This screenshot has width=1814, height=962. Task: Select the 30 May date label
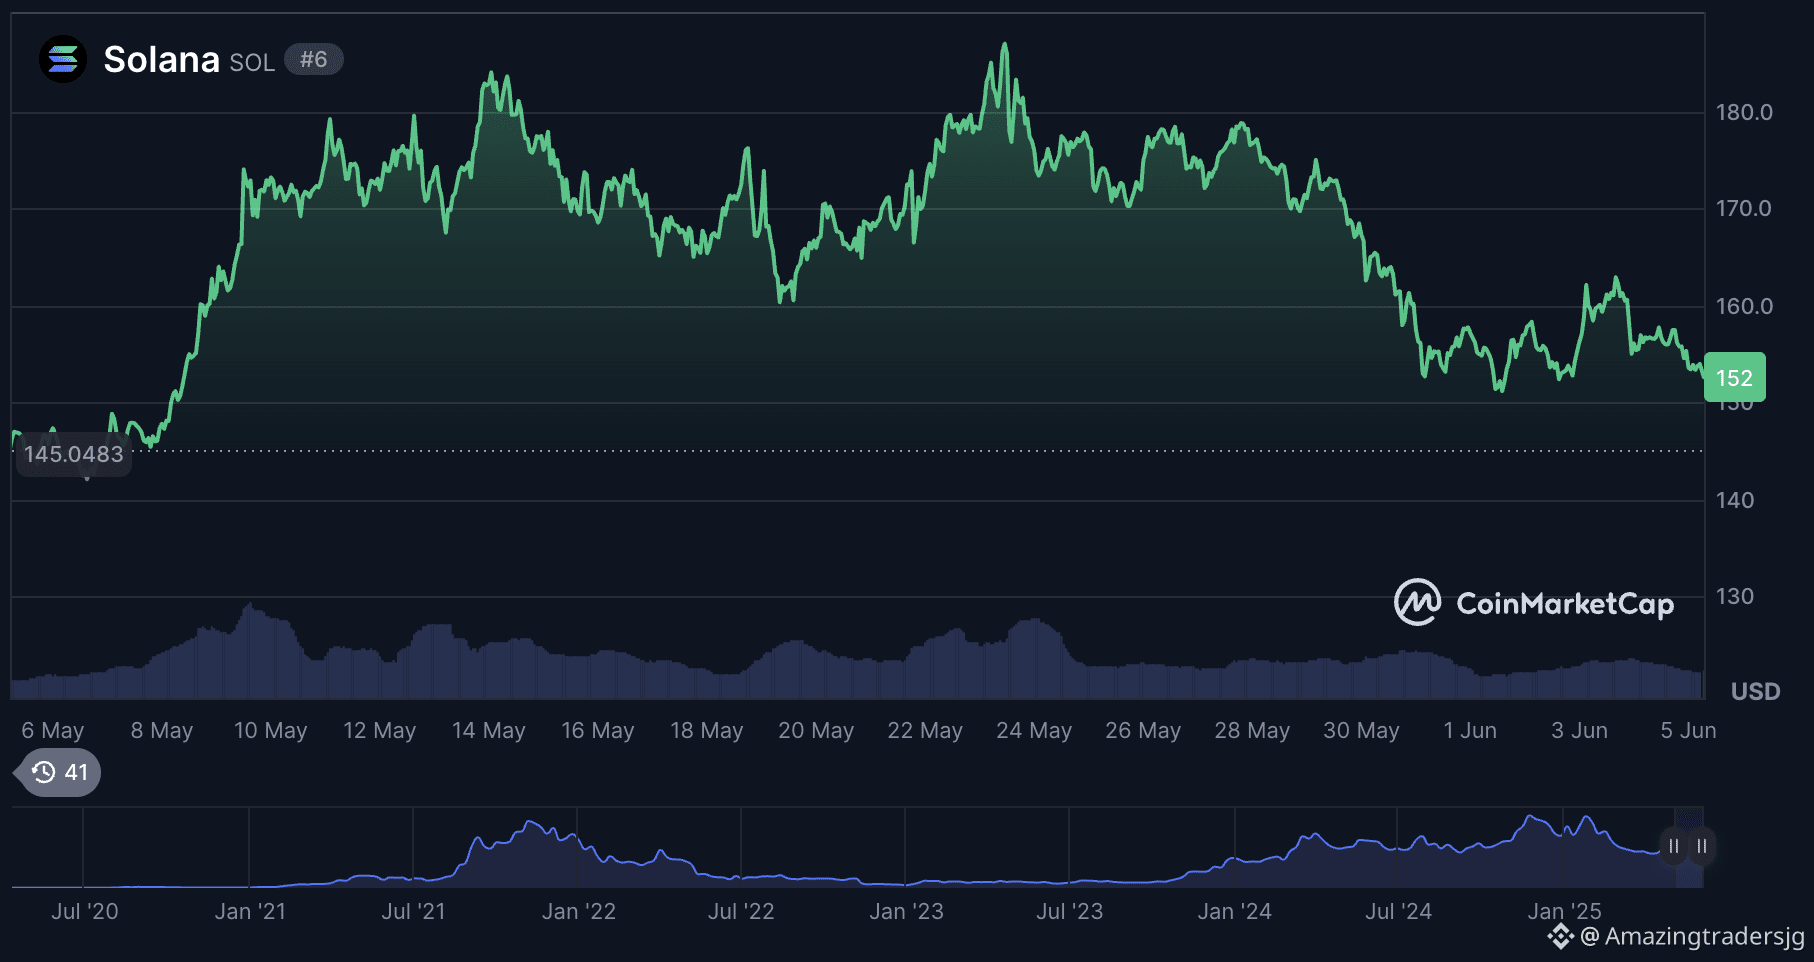pos(1361,730)
